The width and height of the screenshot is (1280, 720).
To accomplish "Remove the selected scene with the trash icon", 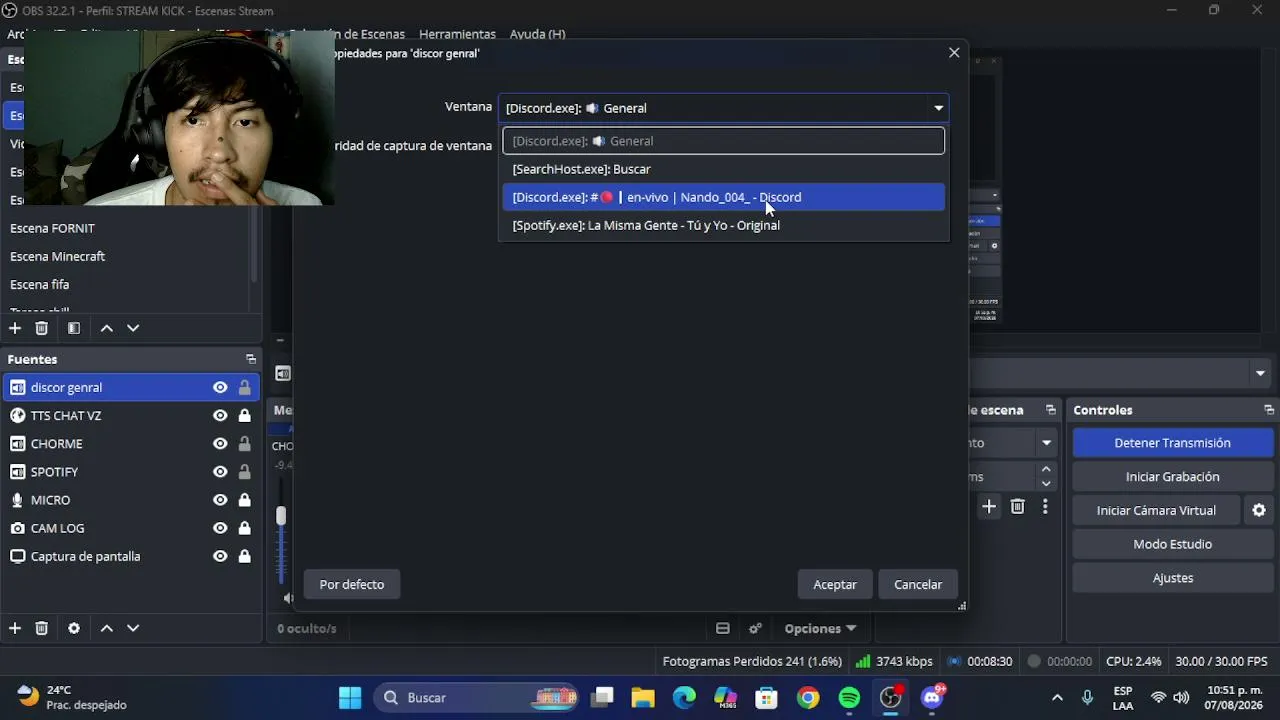I will point(42,328).
